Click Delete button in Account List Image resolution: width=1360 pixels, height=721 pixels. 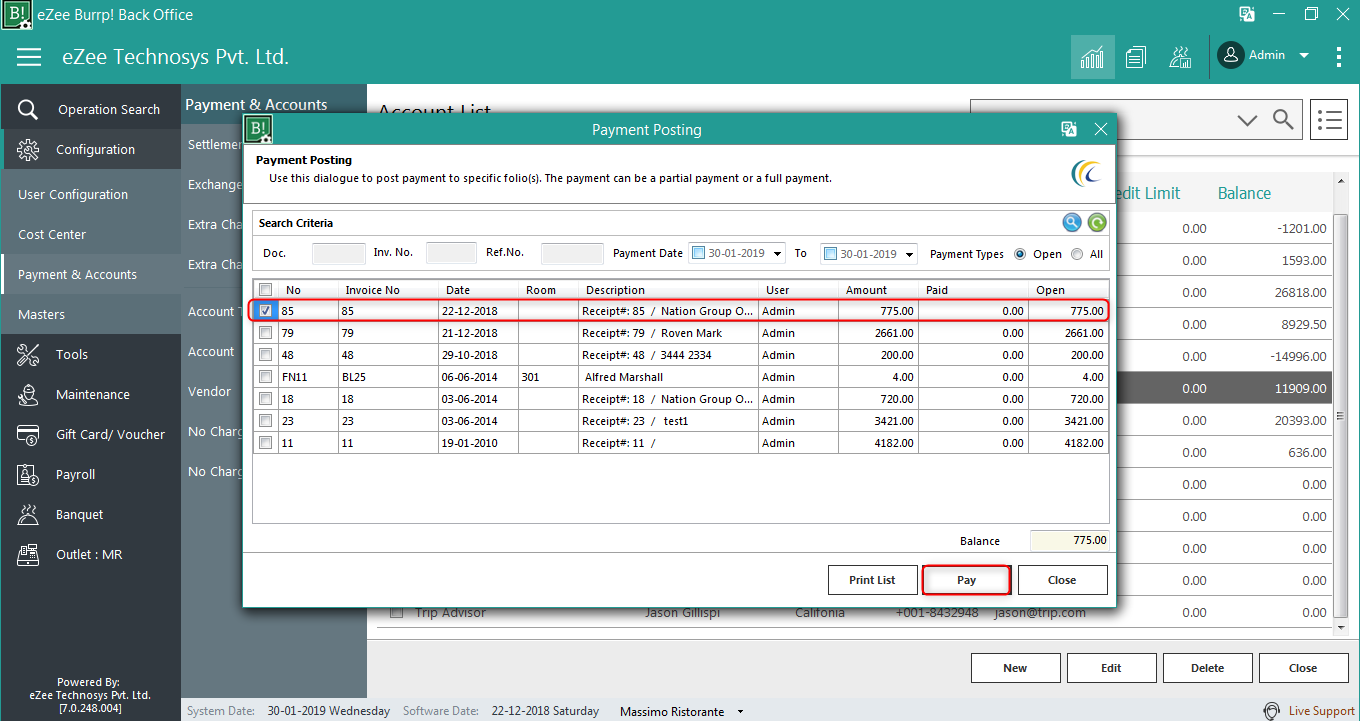tap(1207, 668)
